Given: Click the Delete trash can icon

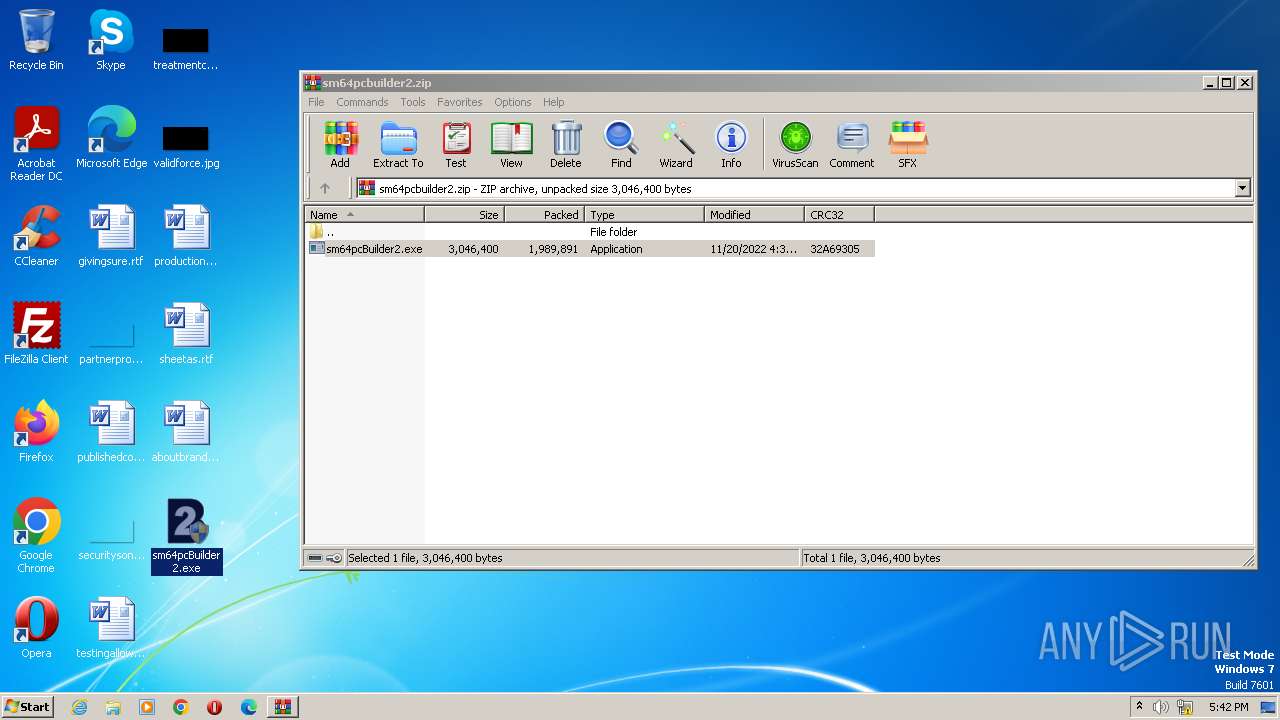Looking at the screenshot, I should click(565, 145).
